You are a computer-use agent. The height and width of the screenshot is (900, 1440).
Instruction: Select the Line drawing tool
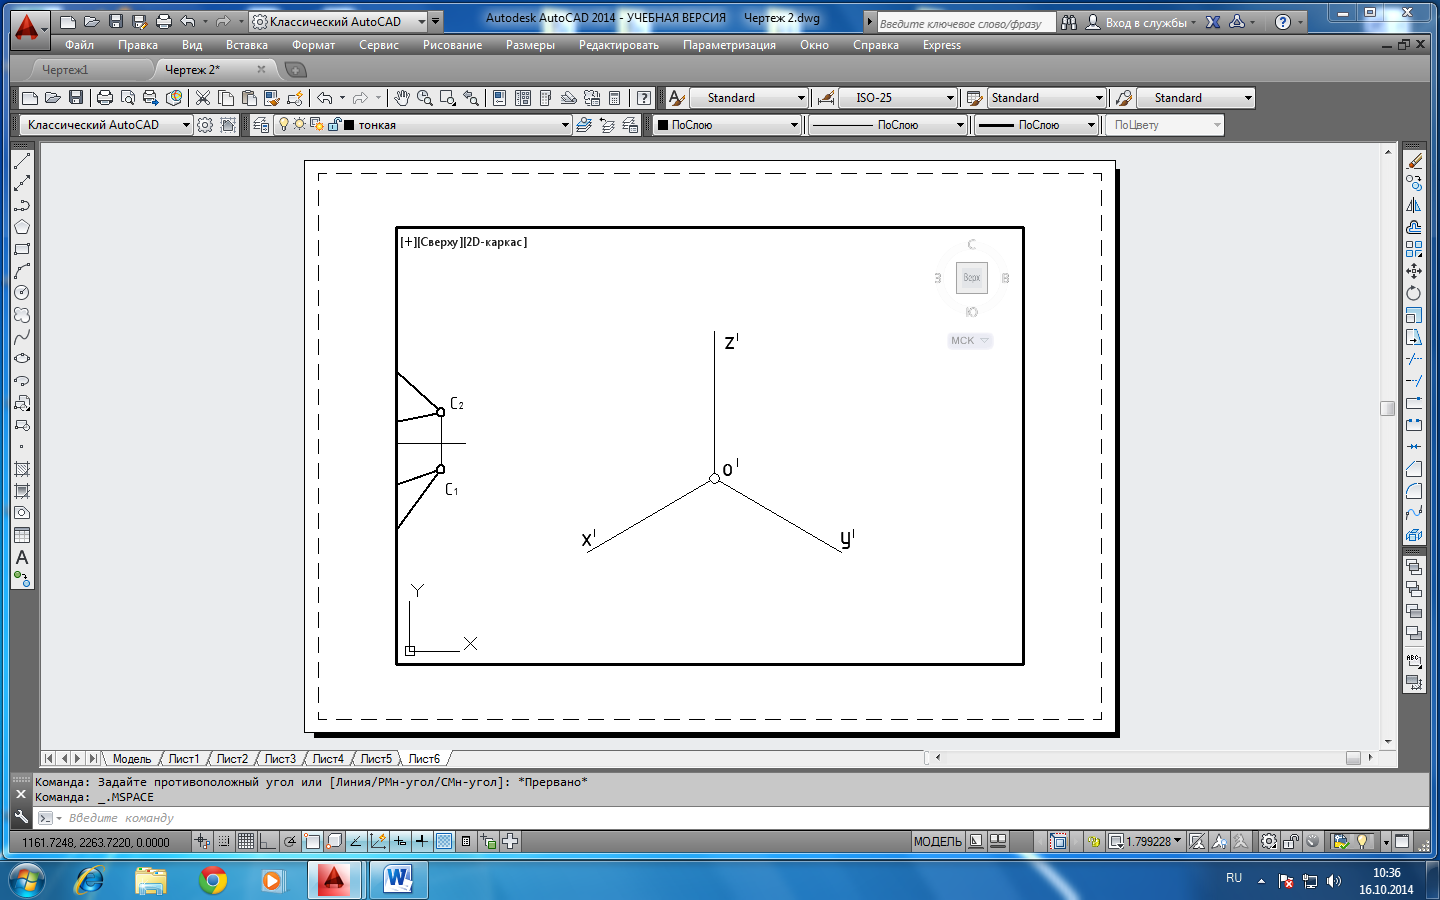click(x=22, y=161)
